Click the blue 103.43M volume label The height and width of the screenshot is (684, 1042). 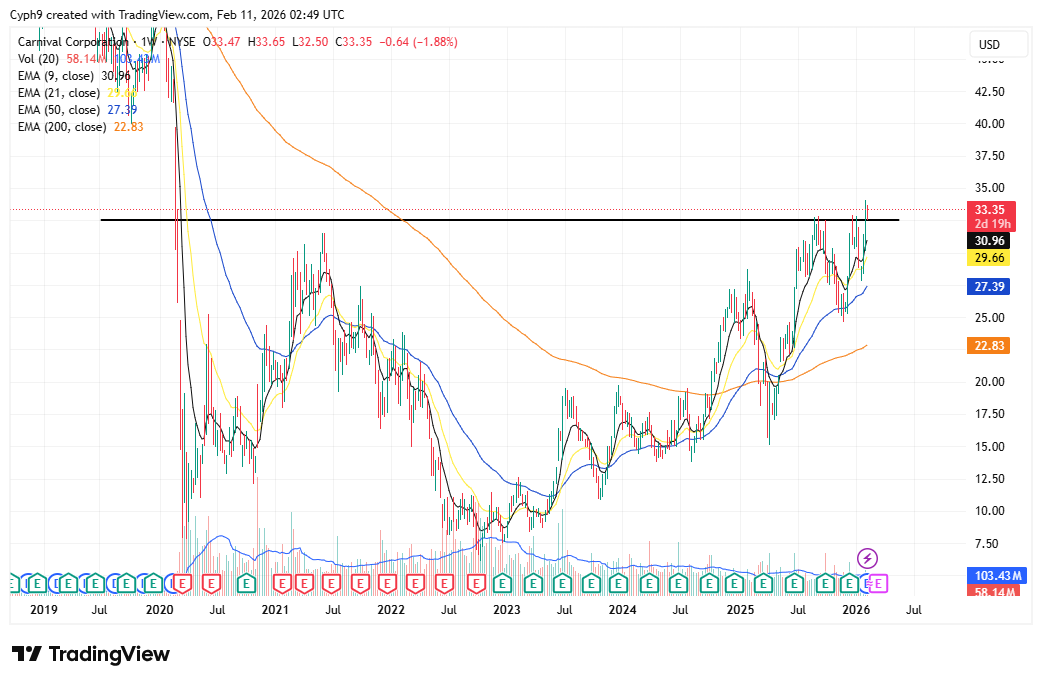tap(997, 576)
